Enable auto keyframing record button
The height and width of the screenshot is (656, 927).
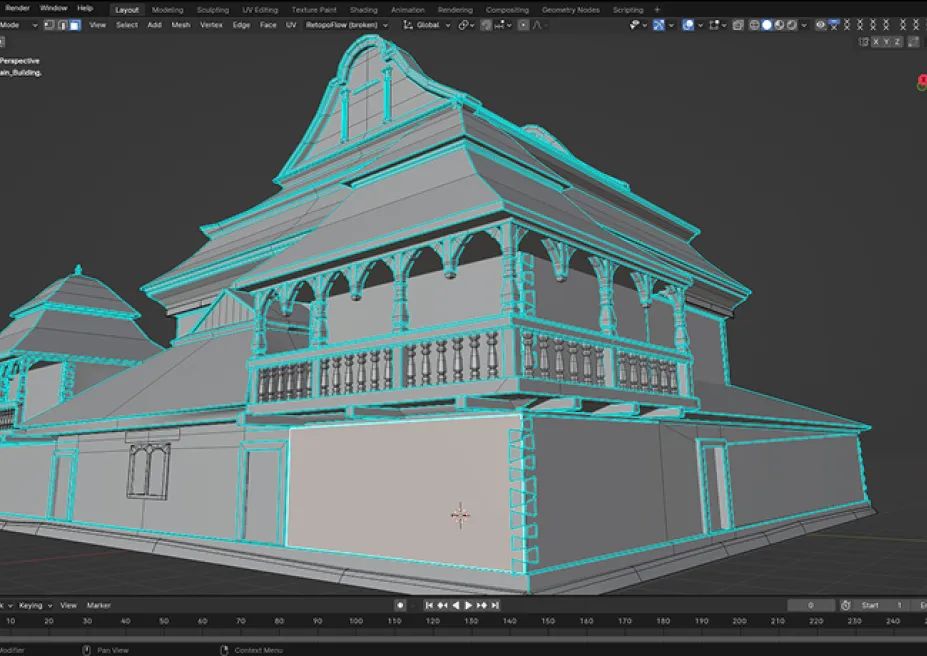tap(400, 605)
